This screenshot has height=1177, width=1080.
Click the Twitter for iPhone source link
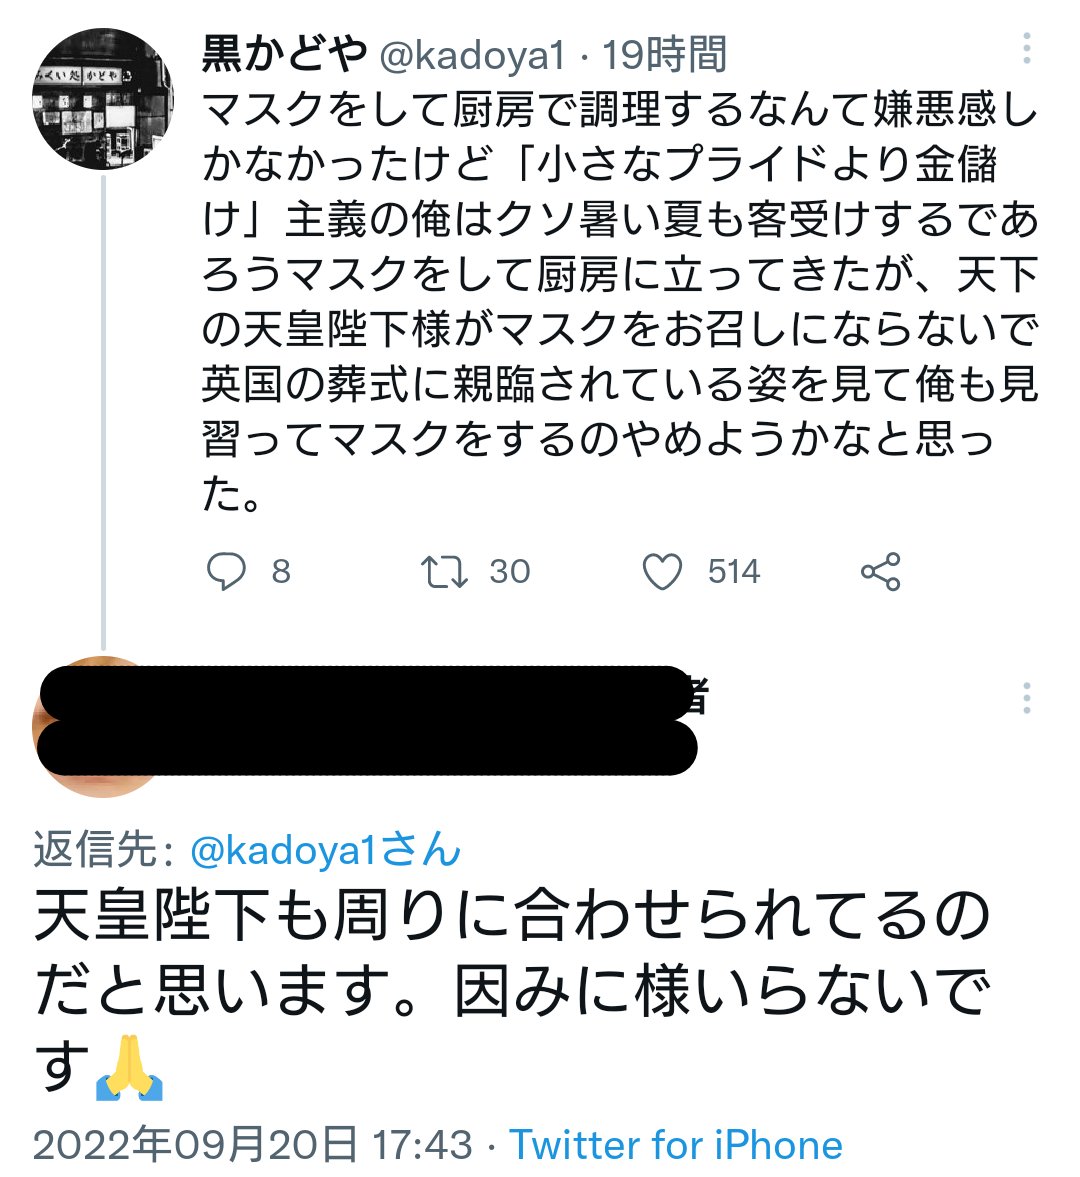tap(675, 1145)
